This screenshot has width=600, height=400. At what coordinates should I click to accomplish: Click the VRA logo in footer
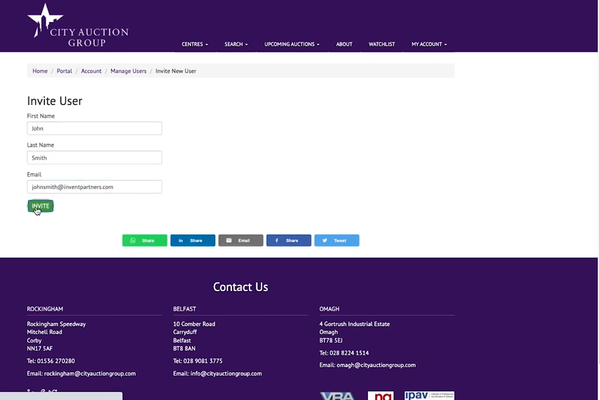click(338, 396)
